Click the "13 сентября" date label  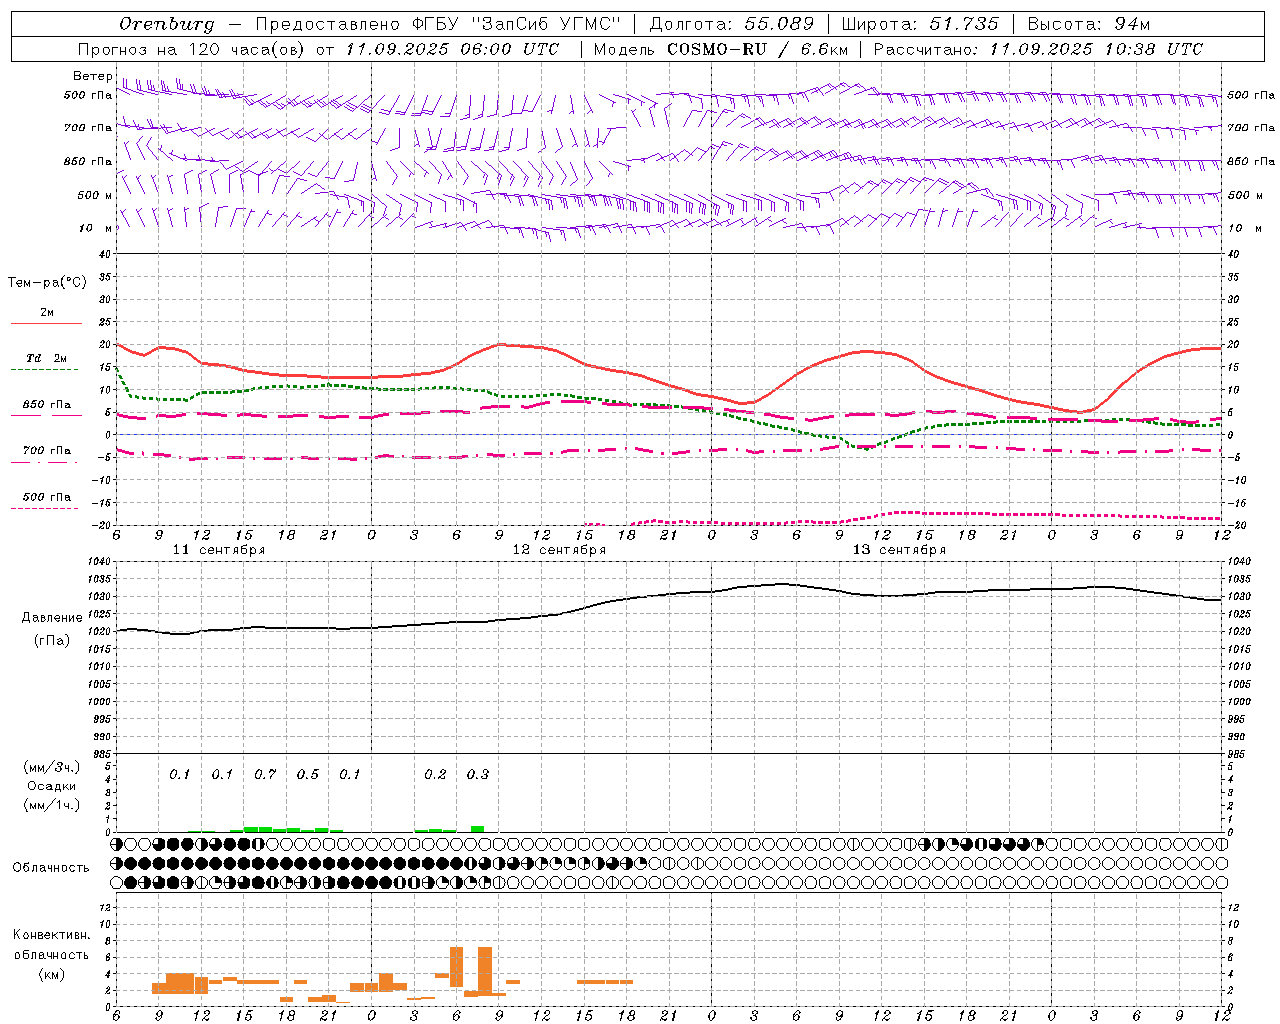pos(899,550)
